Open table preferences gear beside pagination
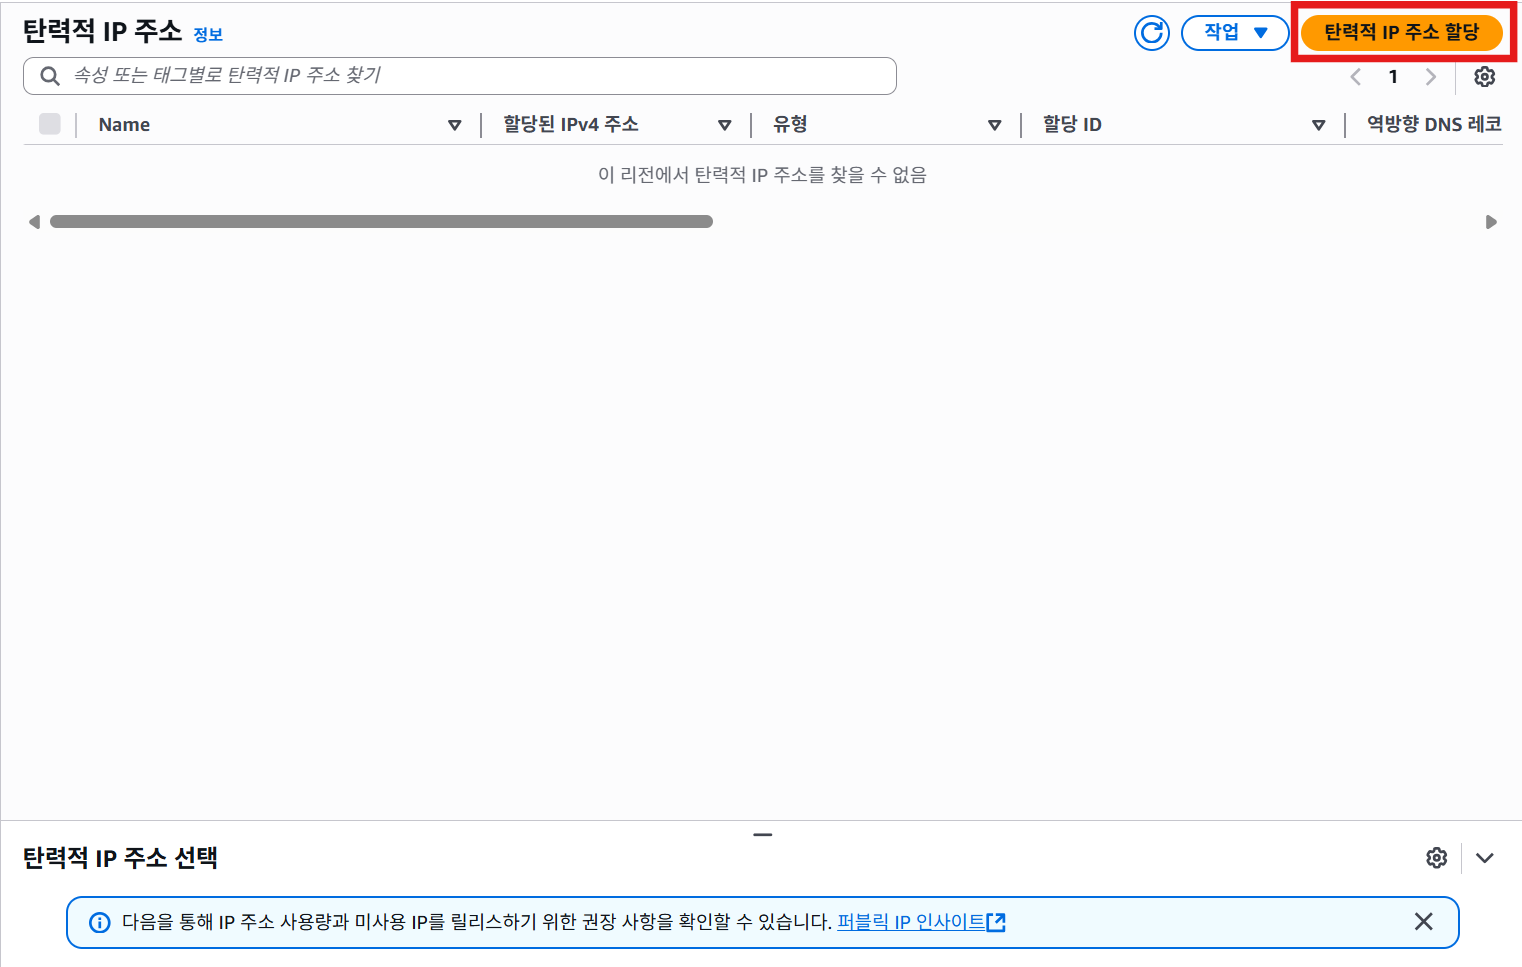 coord(1485,77)
